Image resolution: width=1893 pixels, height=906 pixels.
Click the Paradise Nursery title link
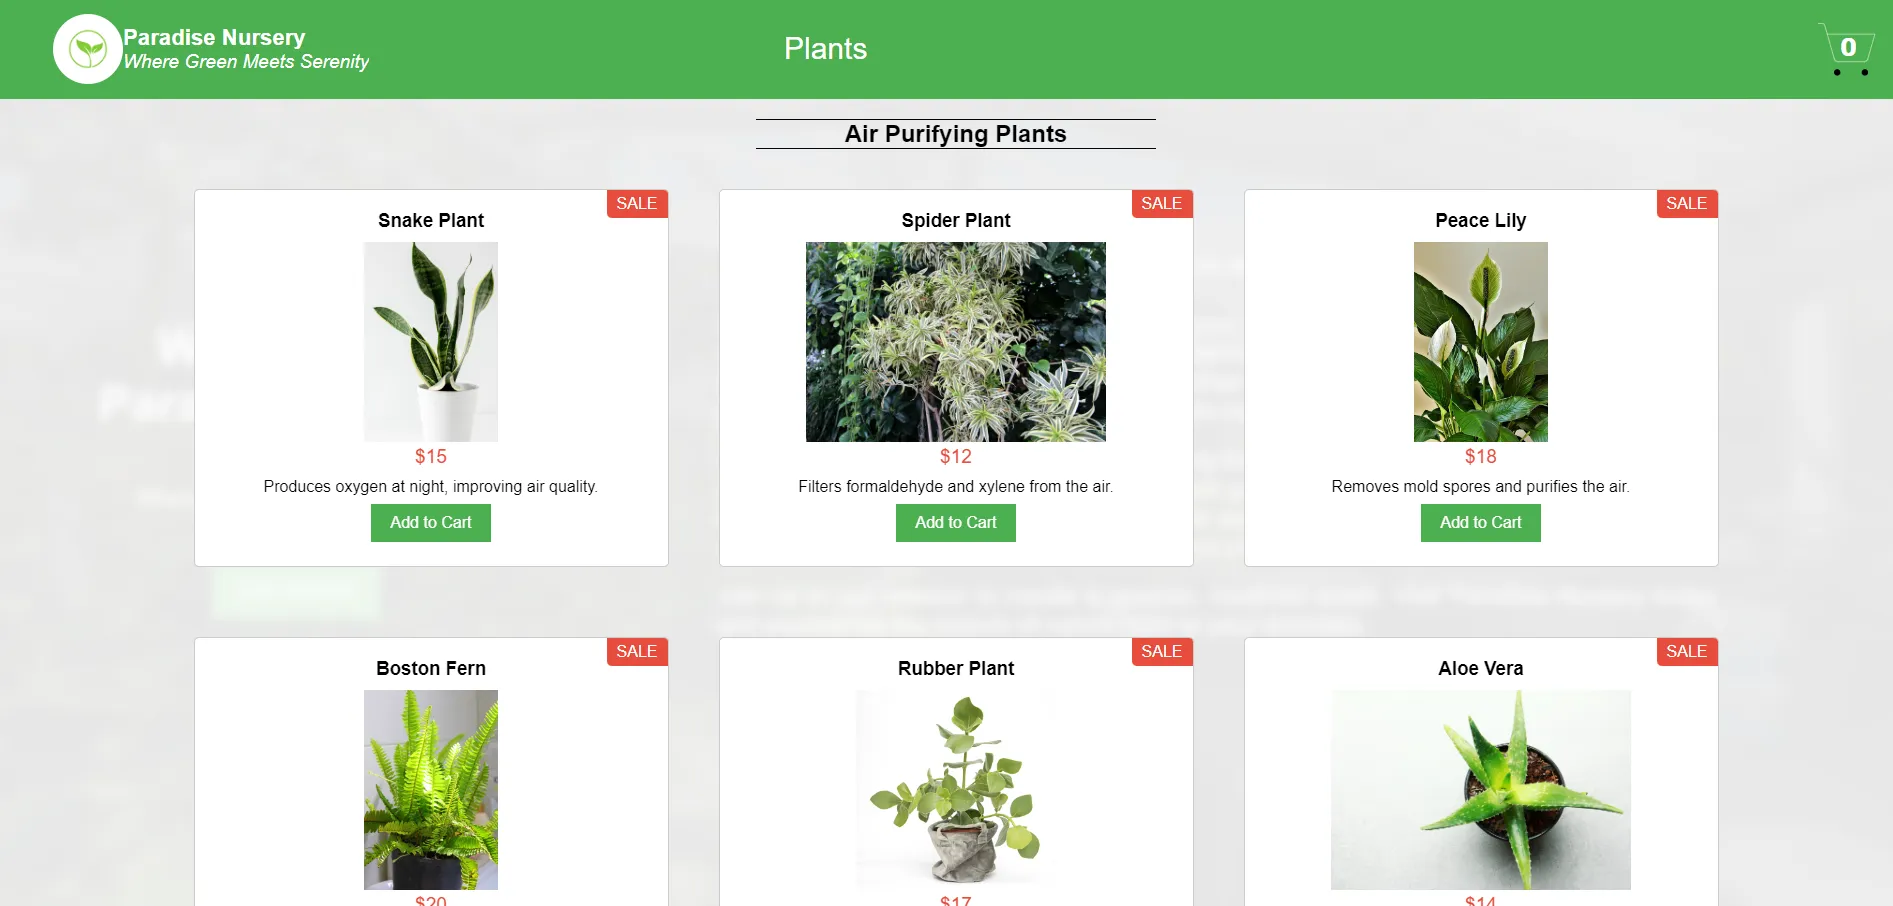(214, 37)
